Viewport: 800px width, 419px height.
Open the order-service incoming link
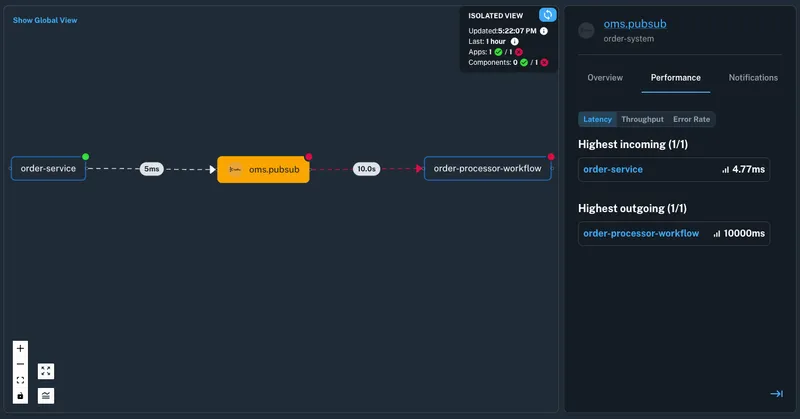click(x=613, y=170)
